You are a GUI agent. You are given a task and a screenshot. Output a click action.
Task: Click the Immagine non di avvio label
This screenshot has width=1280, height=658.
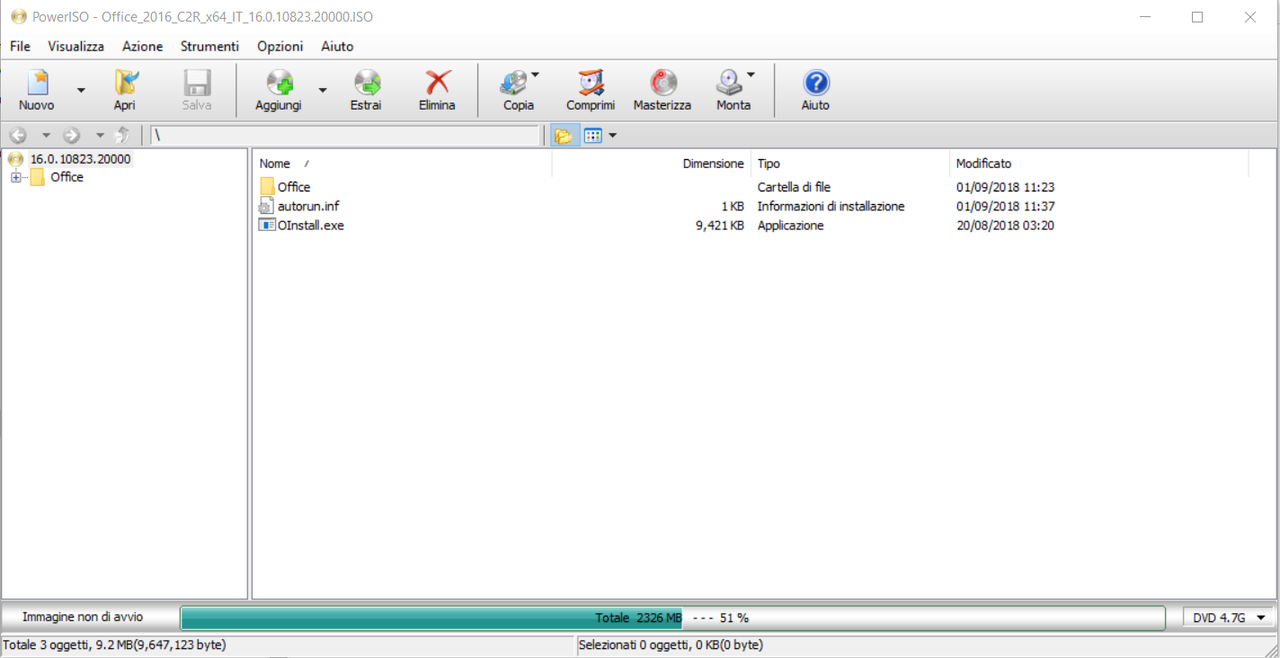pyautogui.click(x=83, y=617)
